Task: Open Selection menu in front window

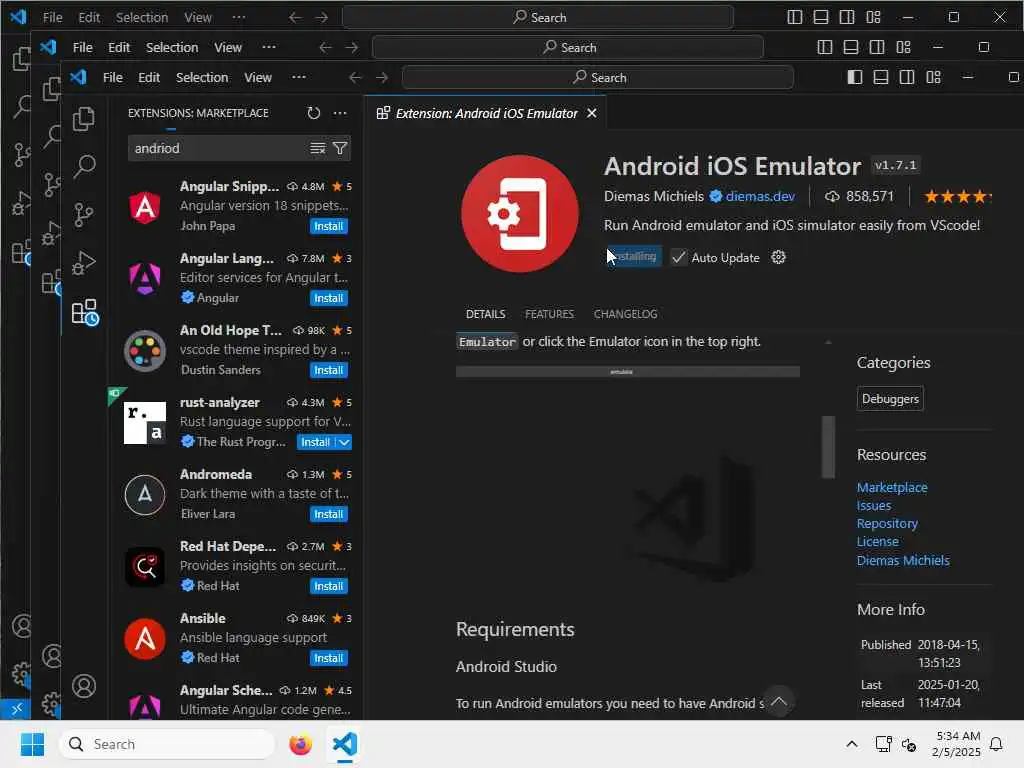Action: click(x=202, y=77)
